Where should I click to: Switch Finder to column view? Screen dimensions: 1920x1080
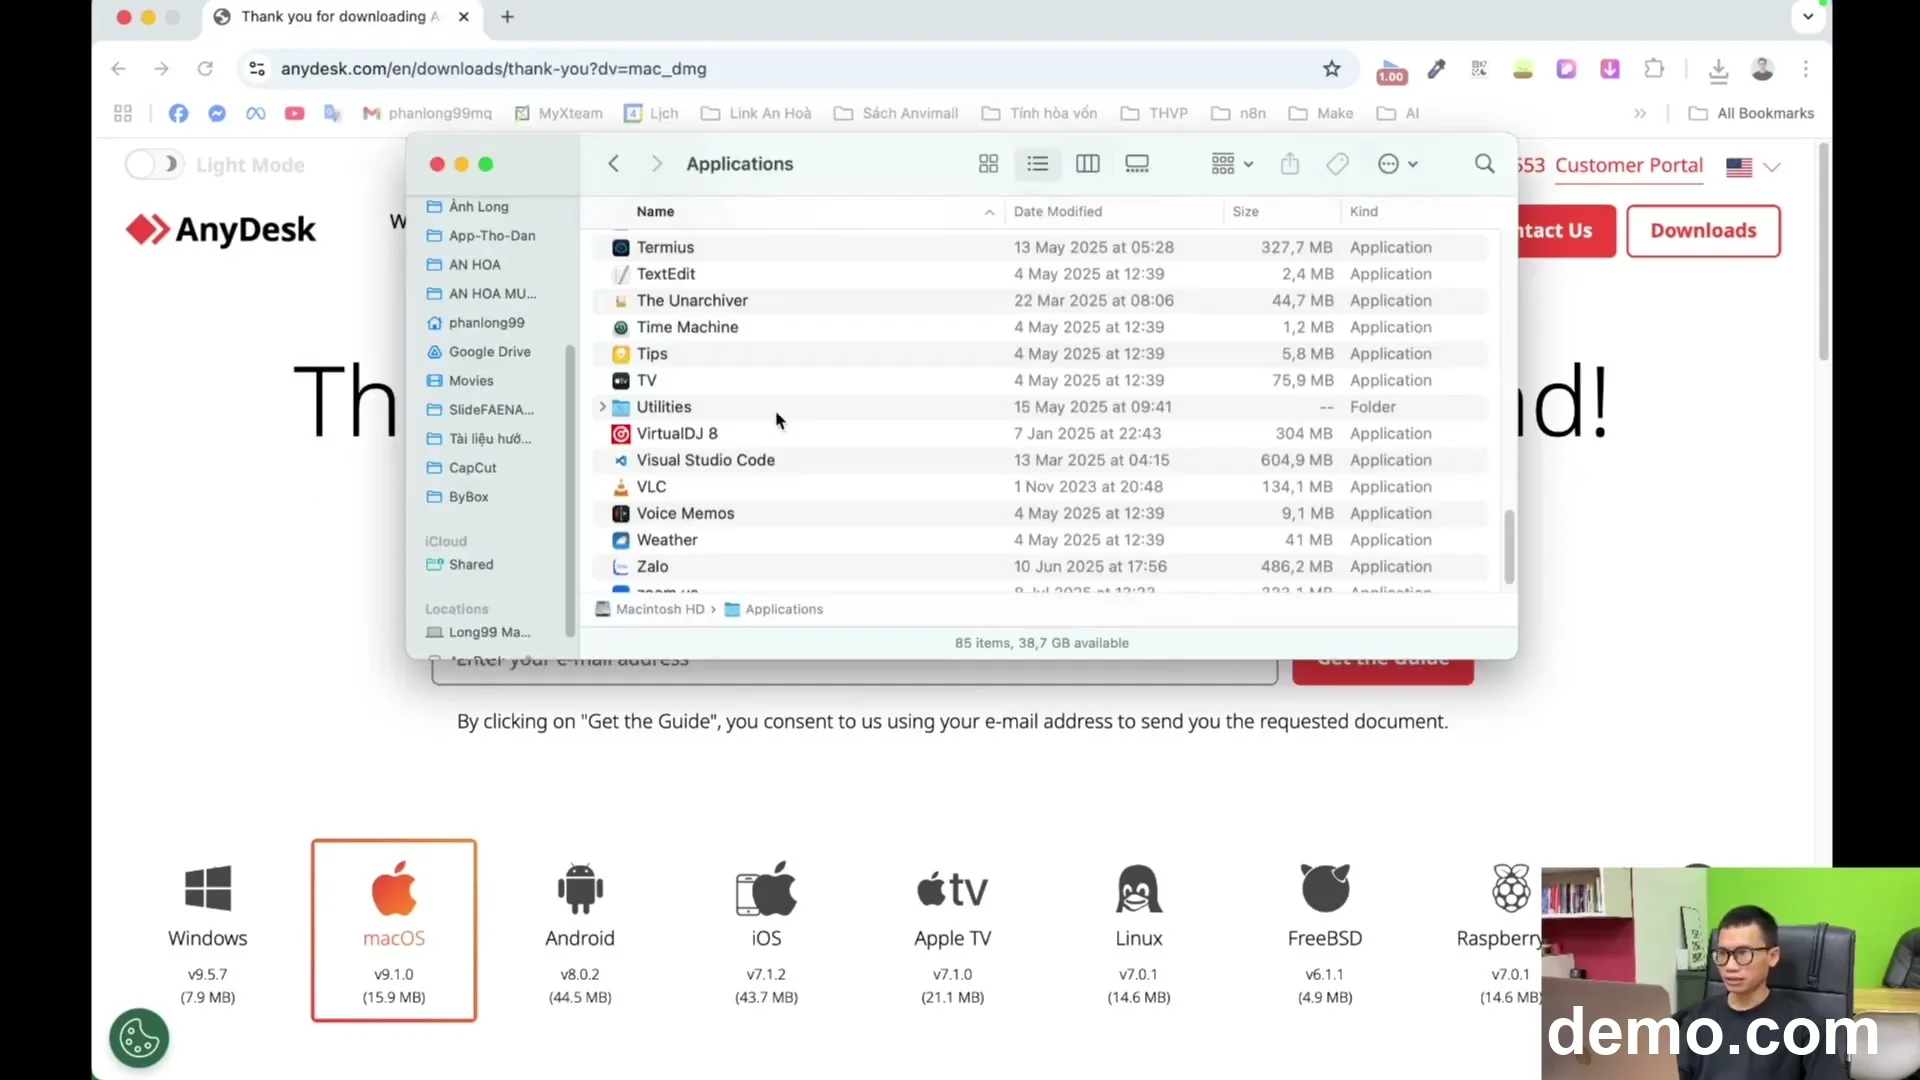(1087, 164)
